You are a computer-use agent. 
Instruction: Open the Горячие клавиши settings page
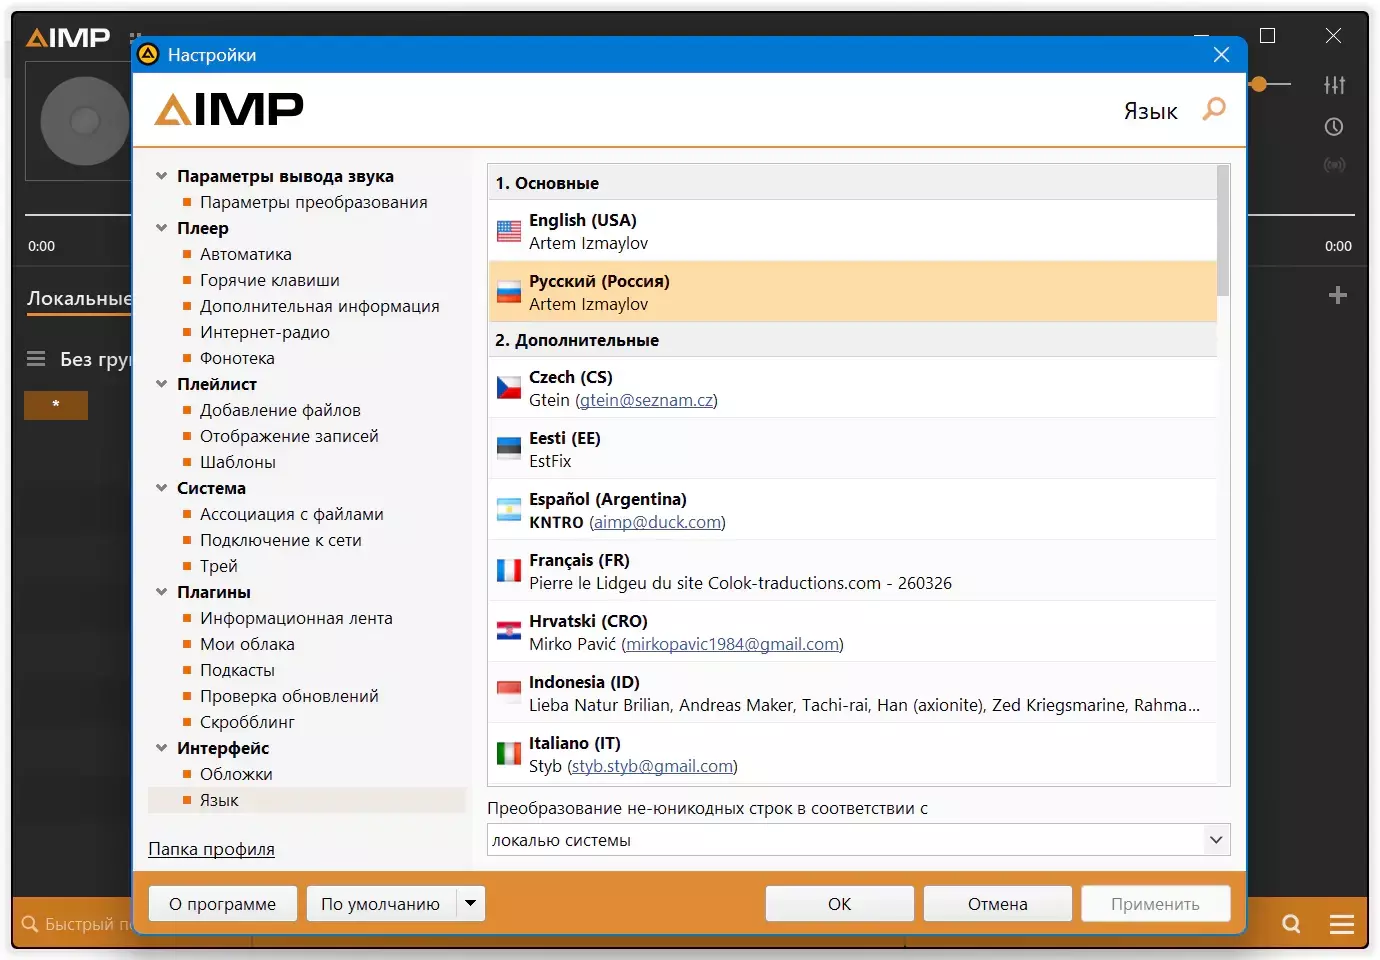click(269, 280)
